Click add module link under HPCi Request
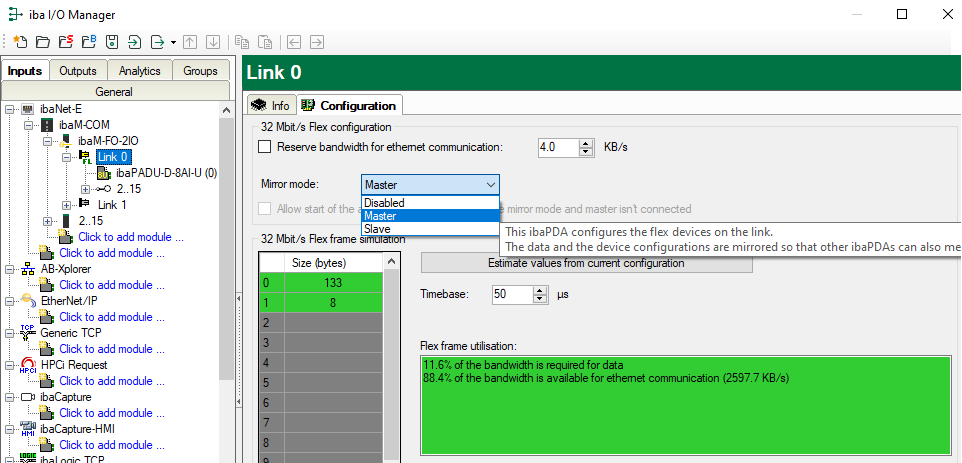 112,380
